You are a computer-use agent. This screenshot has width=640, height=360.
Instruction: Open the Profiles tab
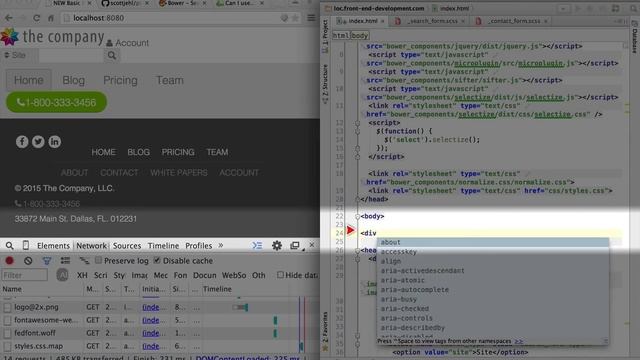(199, 246)
